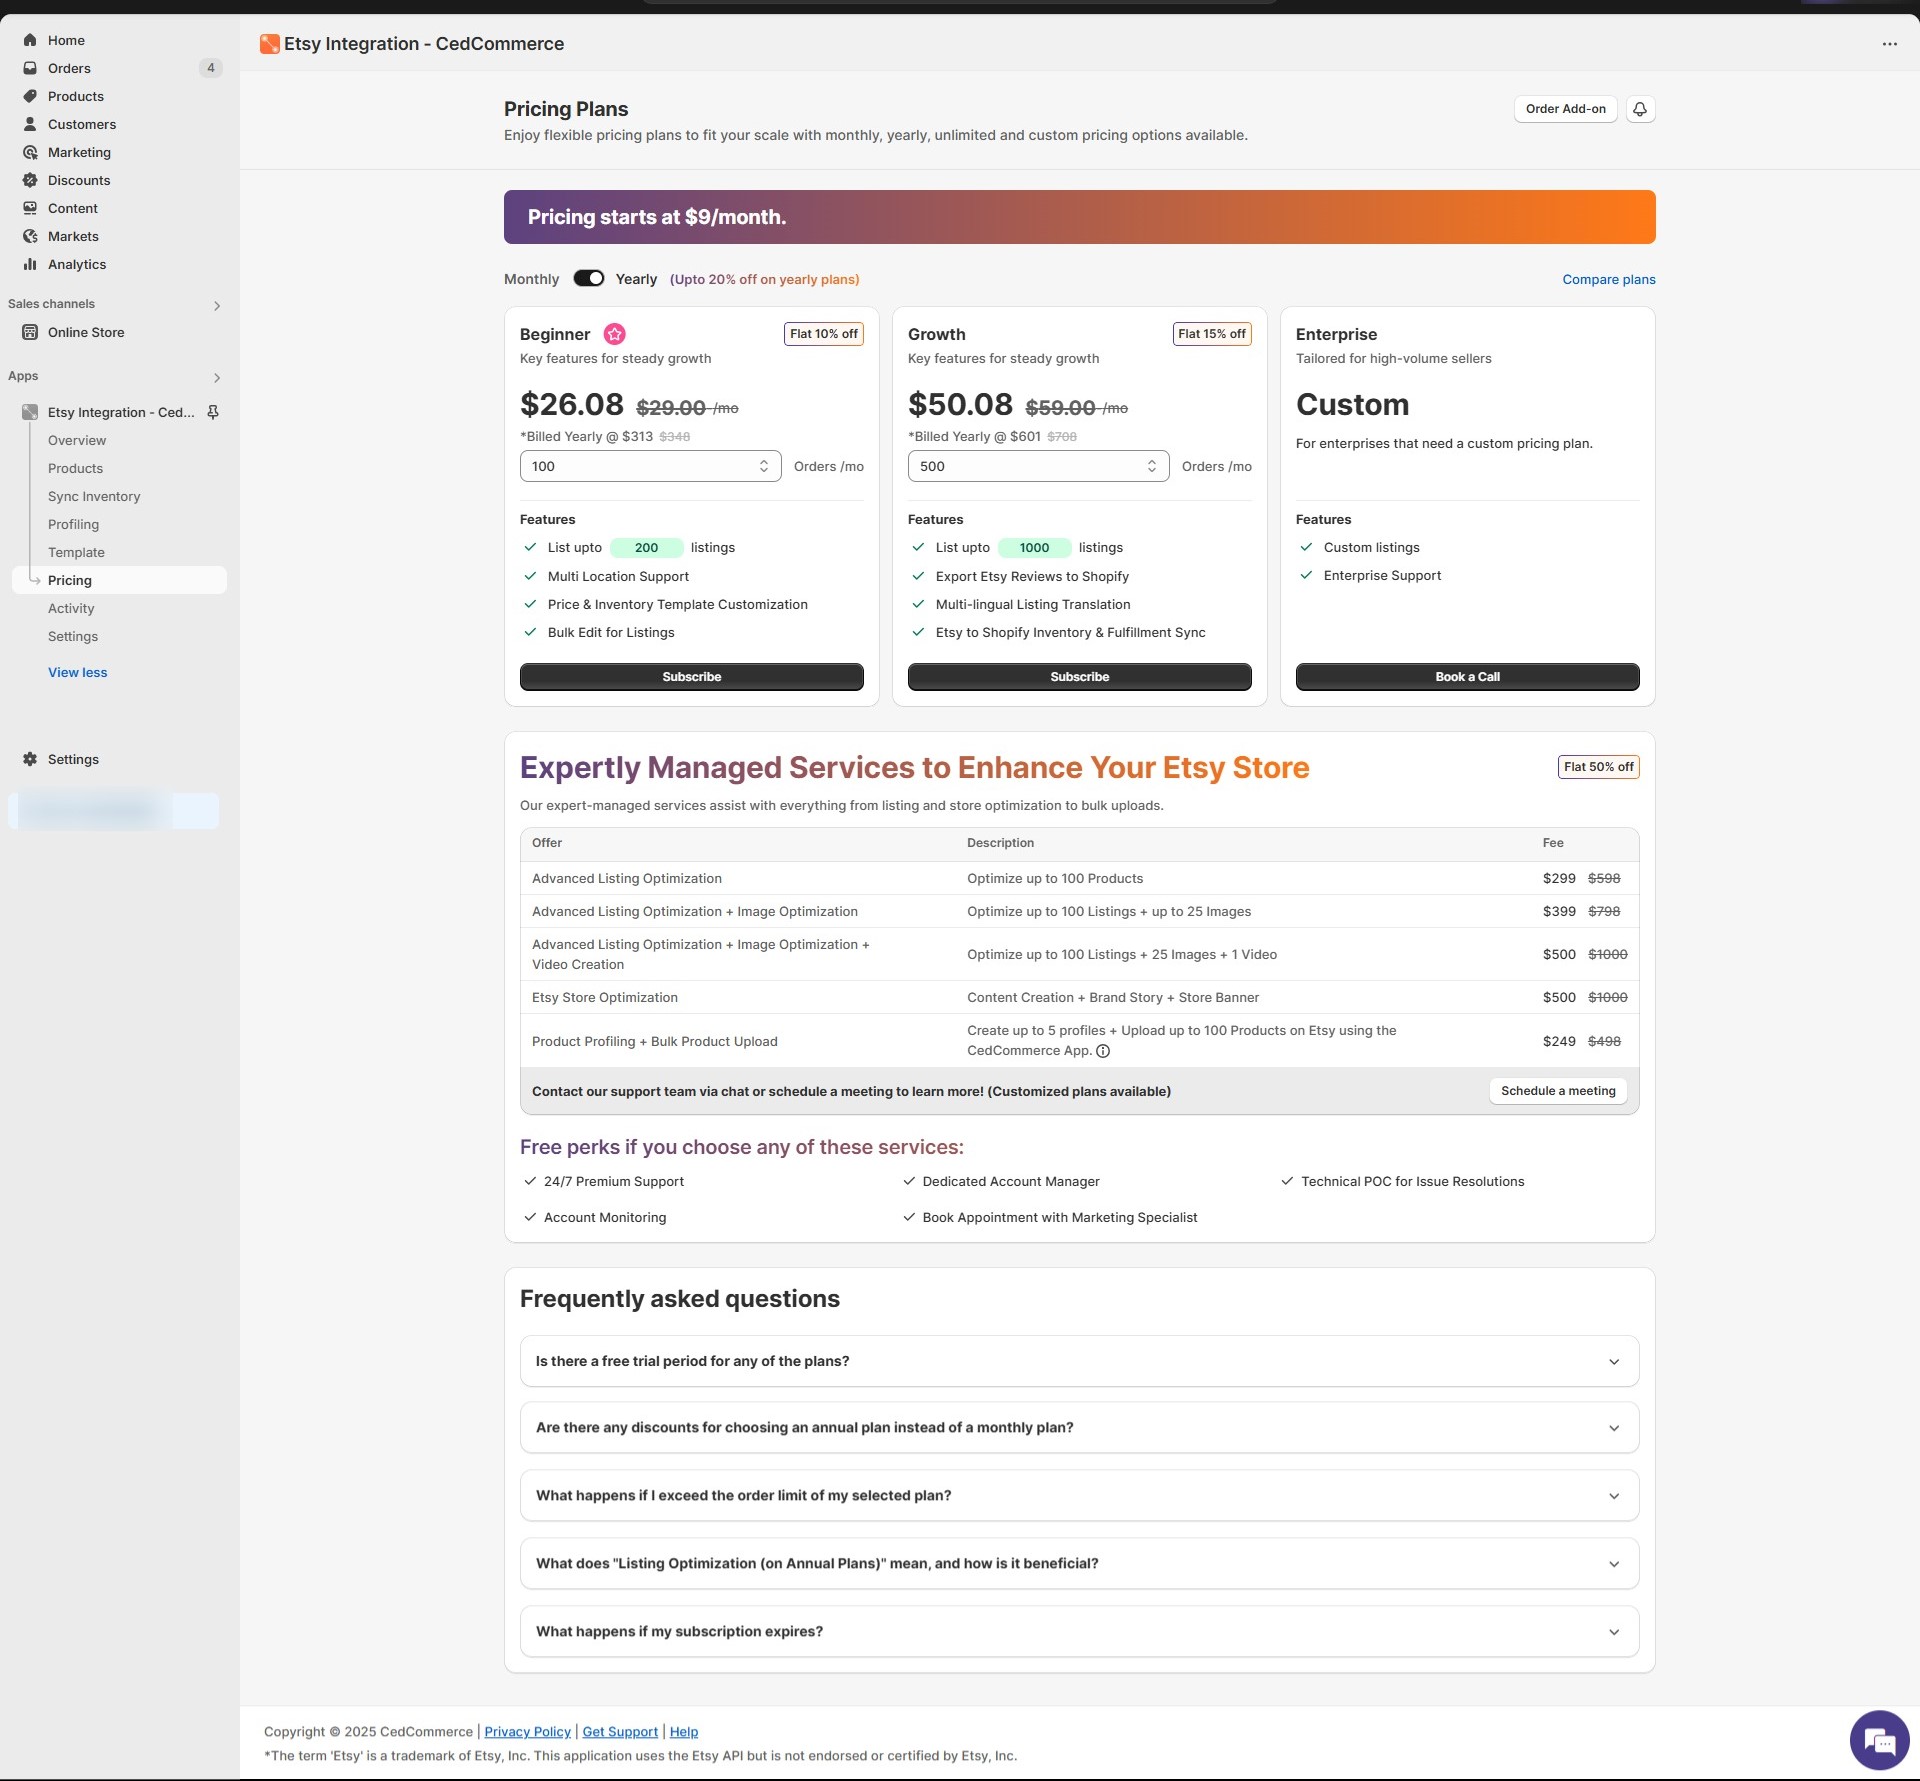Click the Flat 15% off badge
The height and width of the screenshot is (1781, 1920).
[1212, 334]
